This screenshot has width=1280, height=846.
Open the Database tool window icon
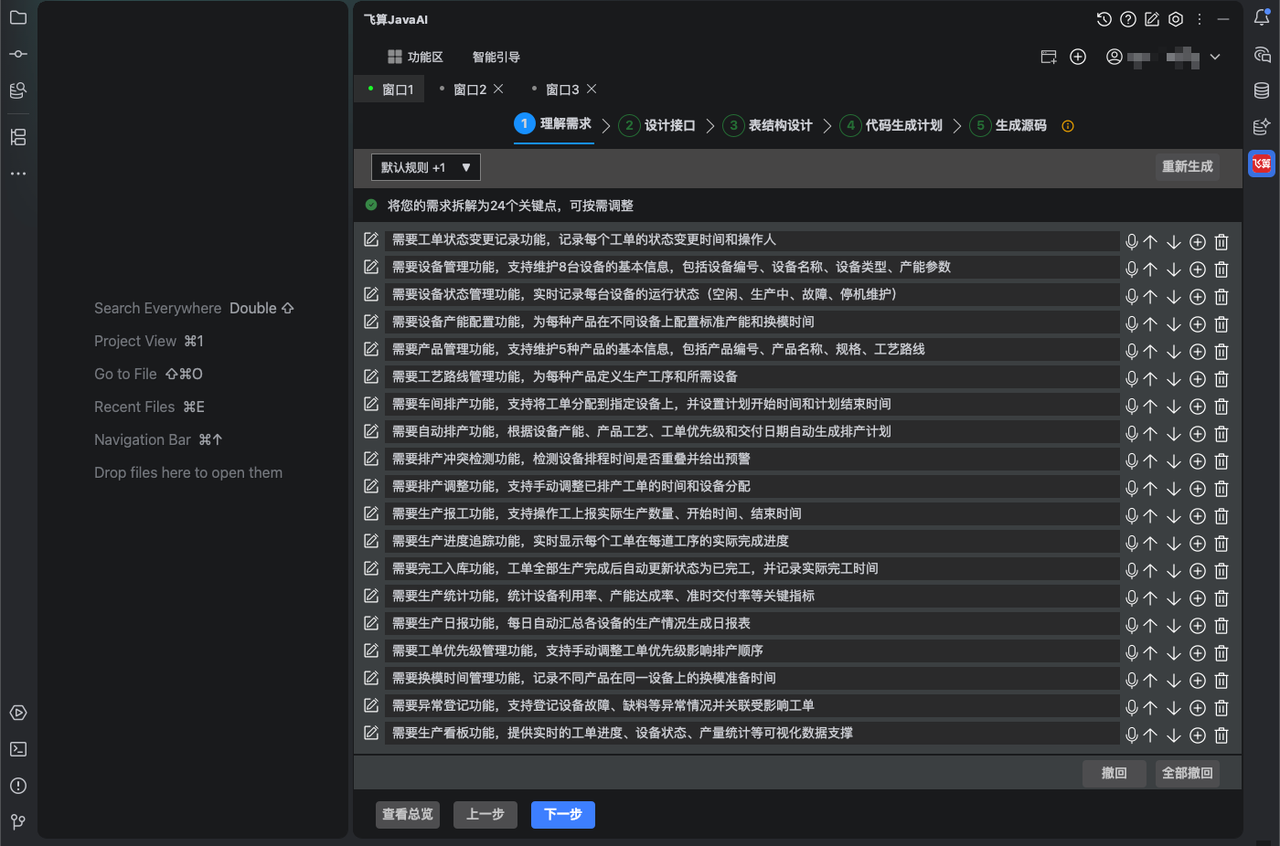click(1262, 90)
